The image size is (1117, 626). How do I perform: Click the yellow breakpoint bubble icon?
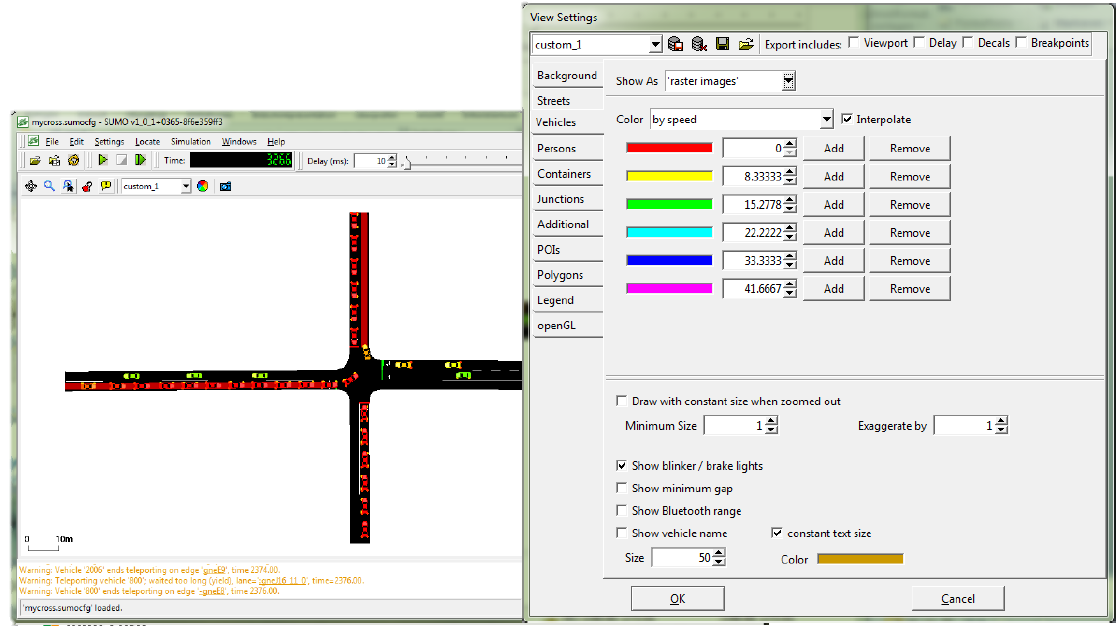point(106,185)
